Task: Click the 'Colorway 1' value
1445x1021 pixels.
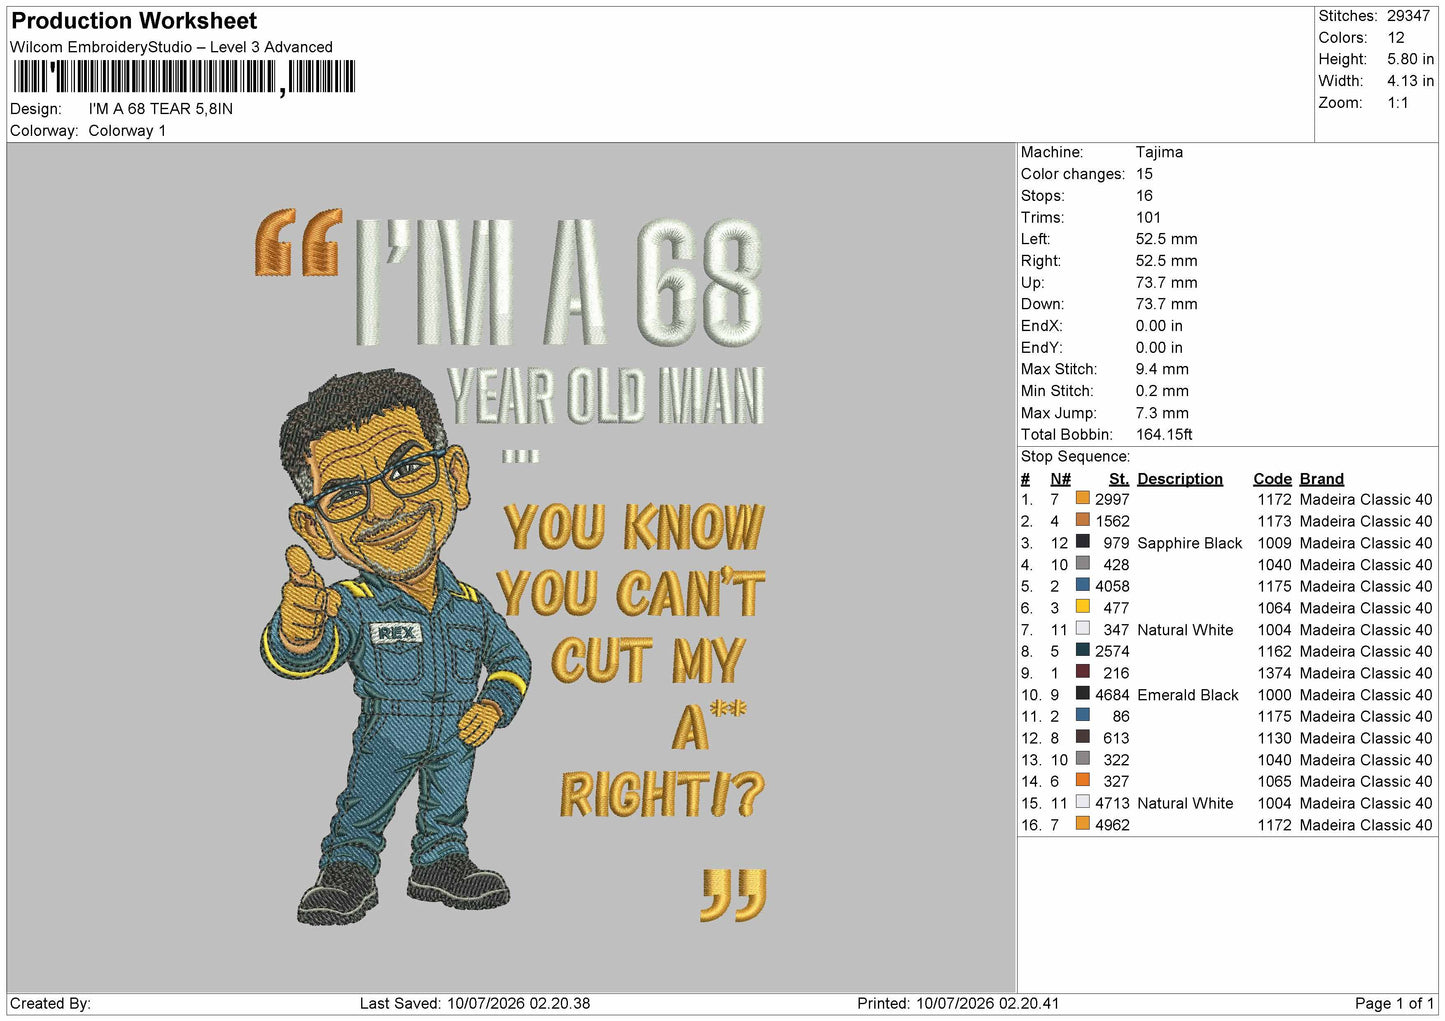Action: coord(128,131)
